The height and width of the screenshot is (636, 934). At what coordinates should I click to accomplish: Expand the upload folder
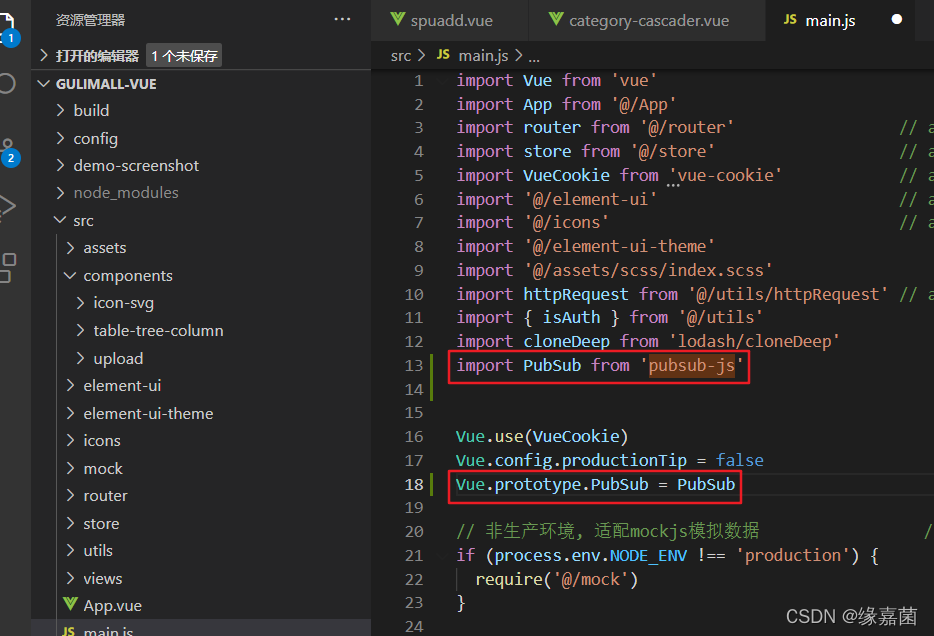pos(80,358)
